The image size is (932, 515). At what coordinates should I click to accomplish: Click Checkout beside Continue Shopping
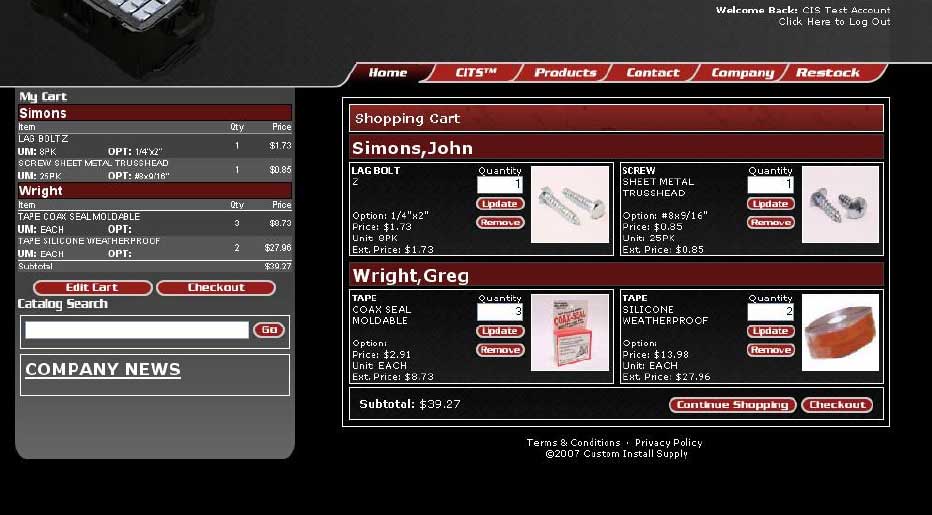[x=836, y=405]
